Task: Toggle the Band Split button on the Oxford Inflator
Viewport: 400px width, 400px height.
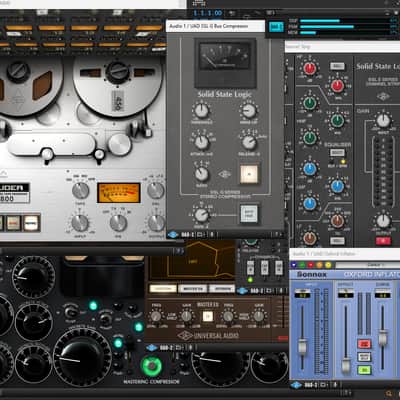Action: click(364, 357)
